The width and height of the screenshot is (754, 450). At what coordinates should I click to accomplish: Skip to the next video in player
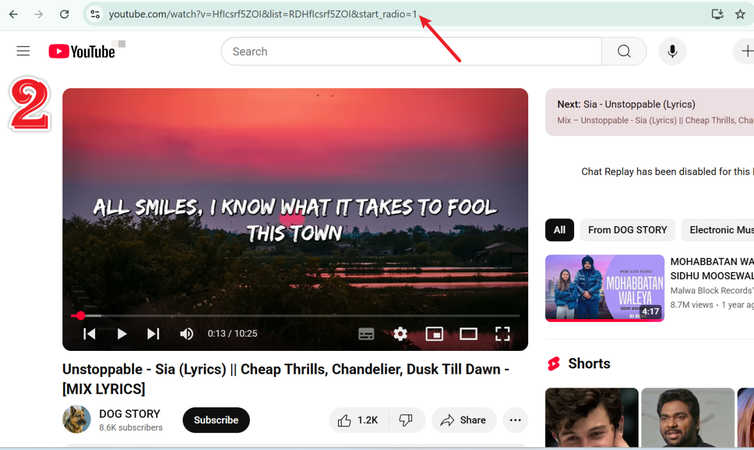(x=153, y=334)
